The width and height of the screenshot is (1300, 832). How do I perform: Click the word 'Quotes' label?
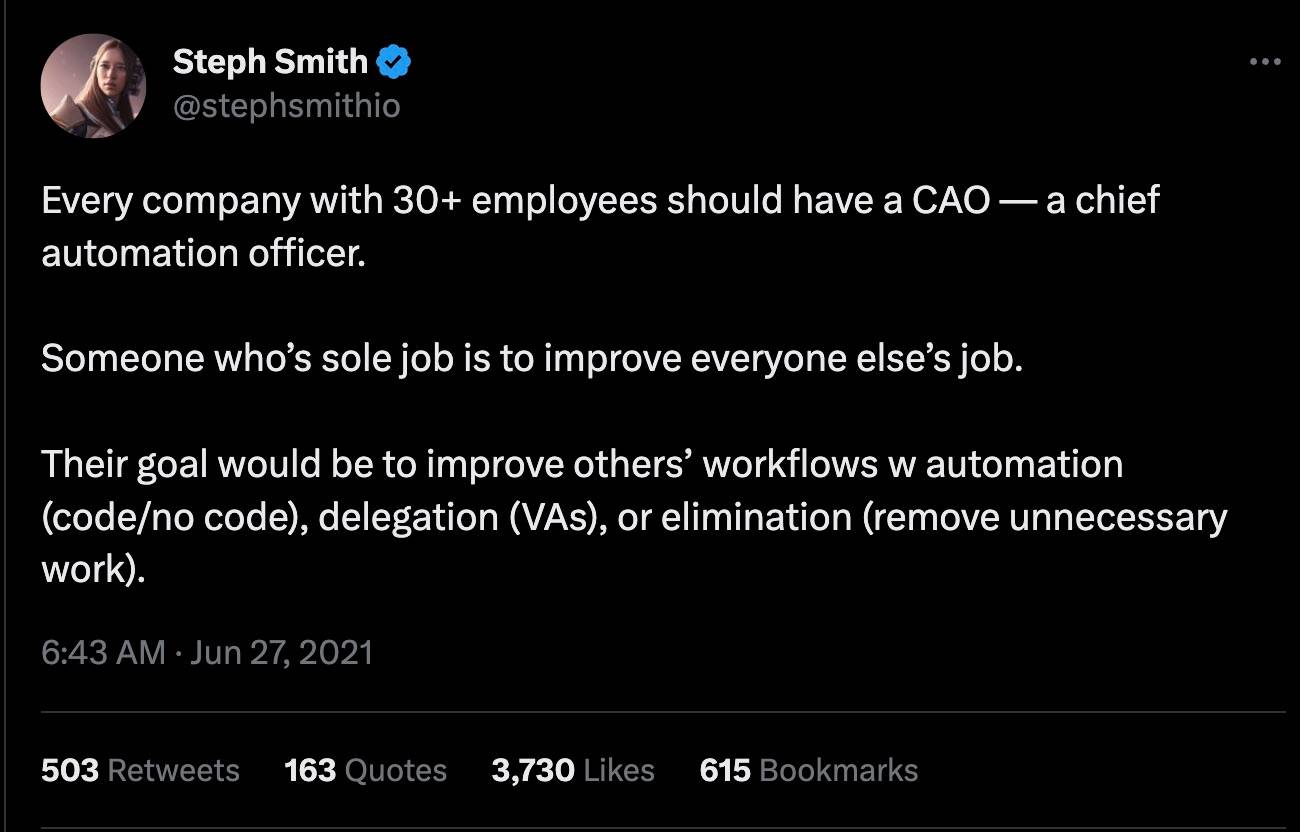click(x=395, y=770)
